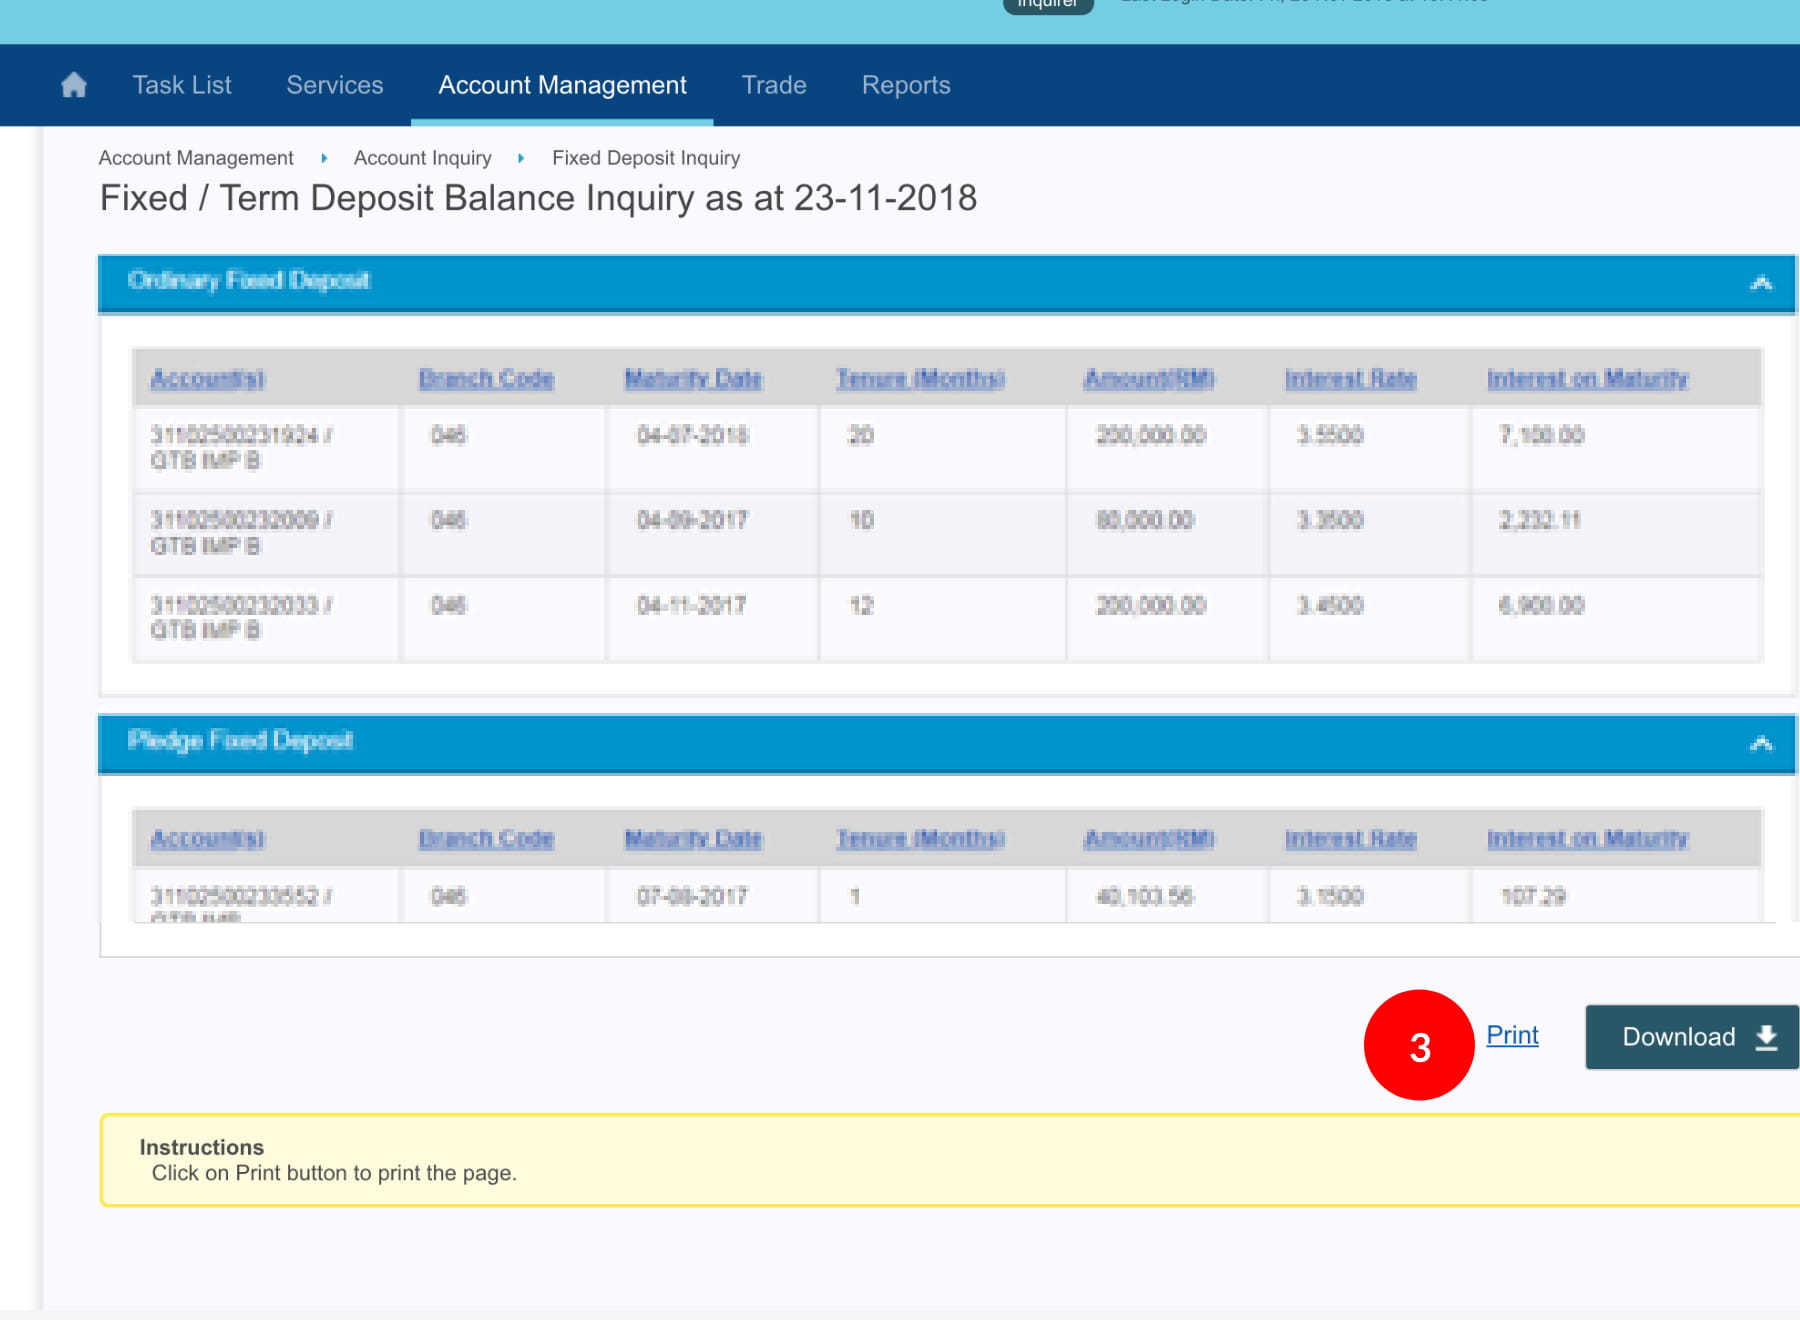The image size is (1800, 1320).
Task: Click Account Management breadcrumb link
Action: [x=196, y=158]
